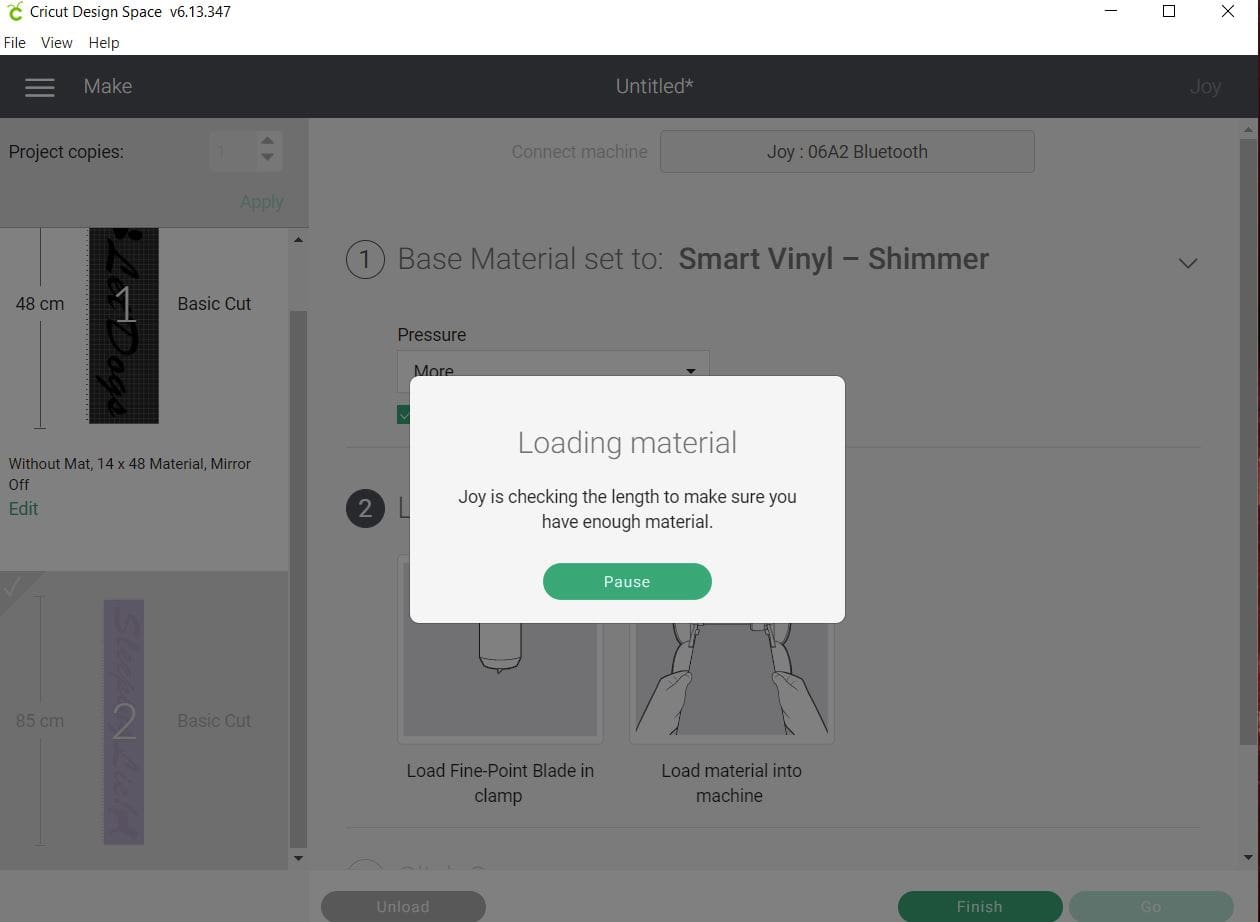The image size is (1260, 922).
Task: Maximize the Cricut Design Space window
Action: pos(1169,12)
